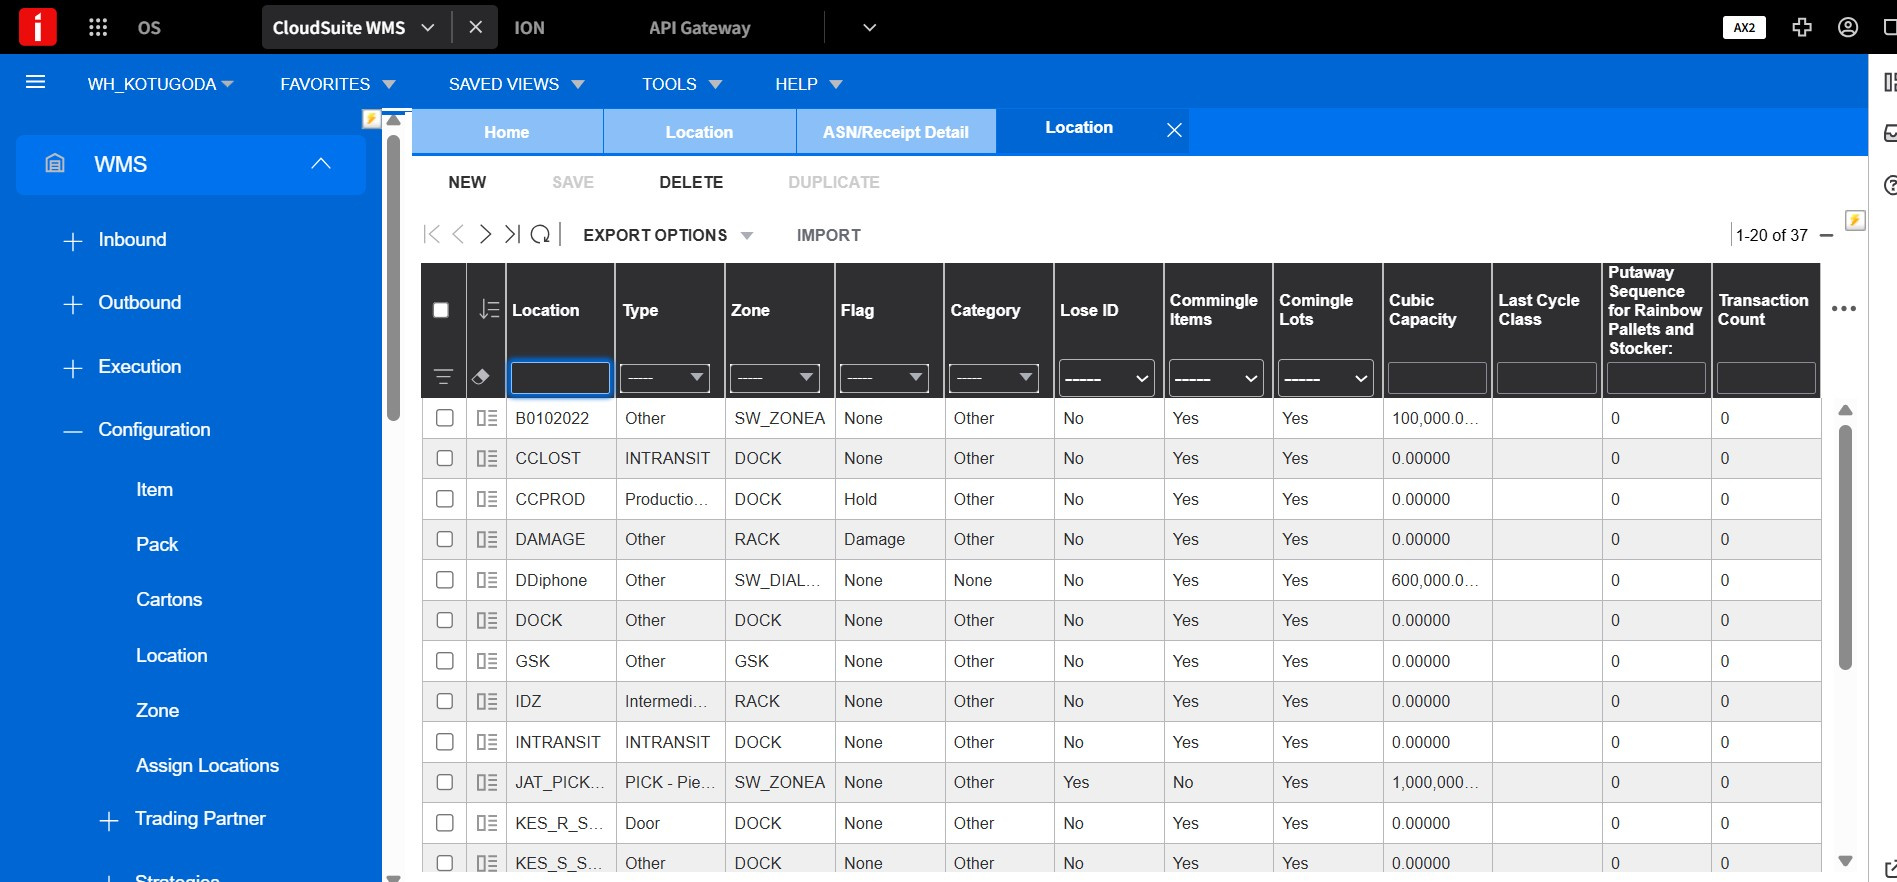
Task: Click the IMPORT button
Action: tap(829, 235)
